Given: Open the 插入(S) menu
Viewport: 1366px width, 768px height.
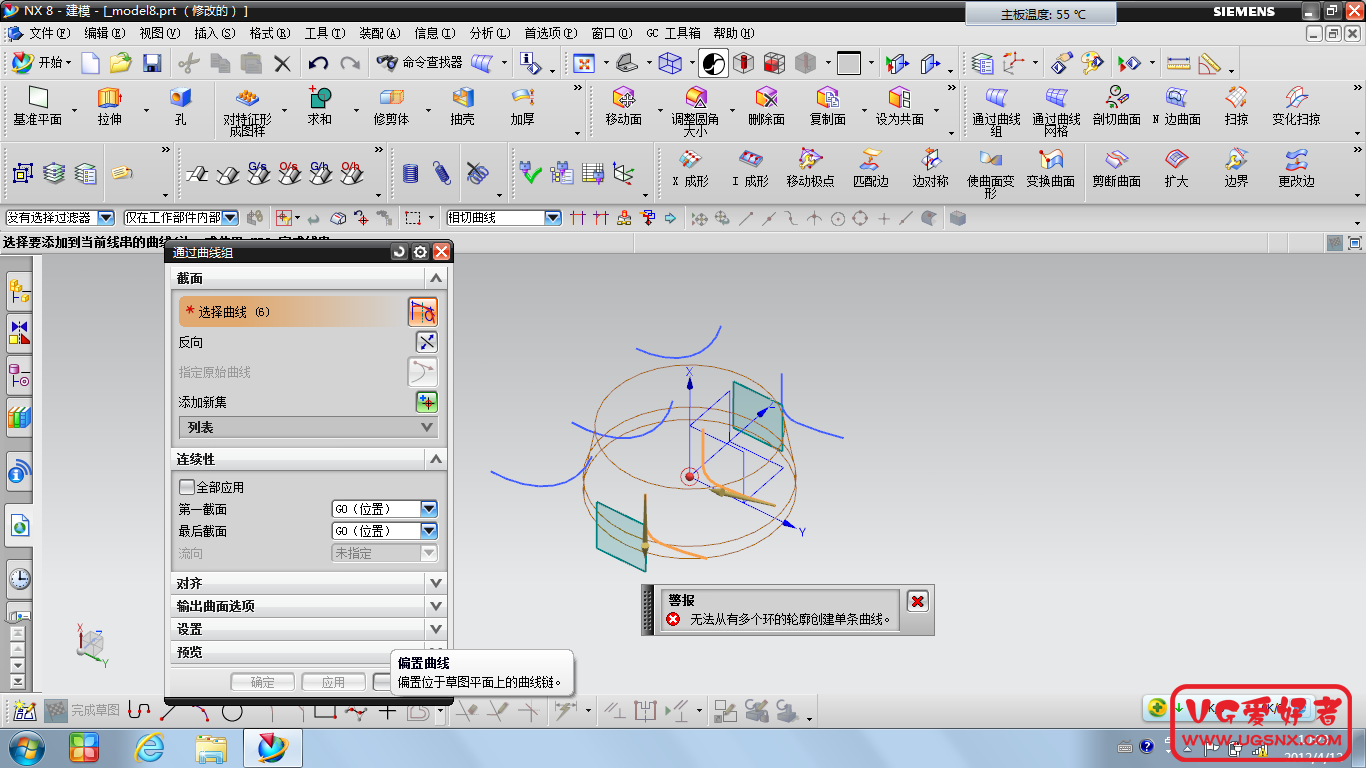Looking at the screenshot, I should (215, 33).
